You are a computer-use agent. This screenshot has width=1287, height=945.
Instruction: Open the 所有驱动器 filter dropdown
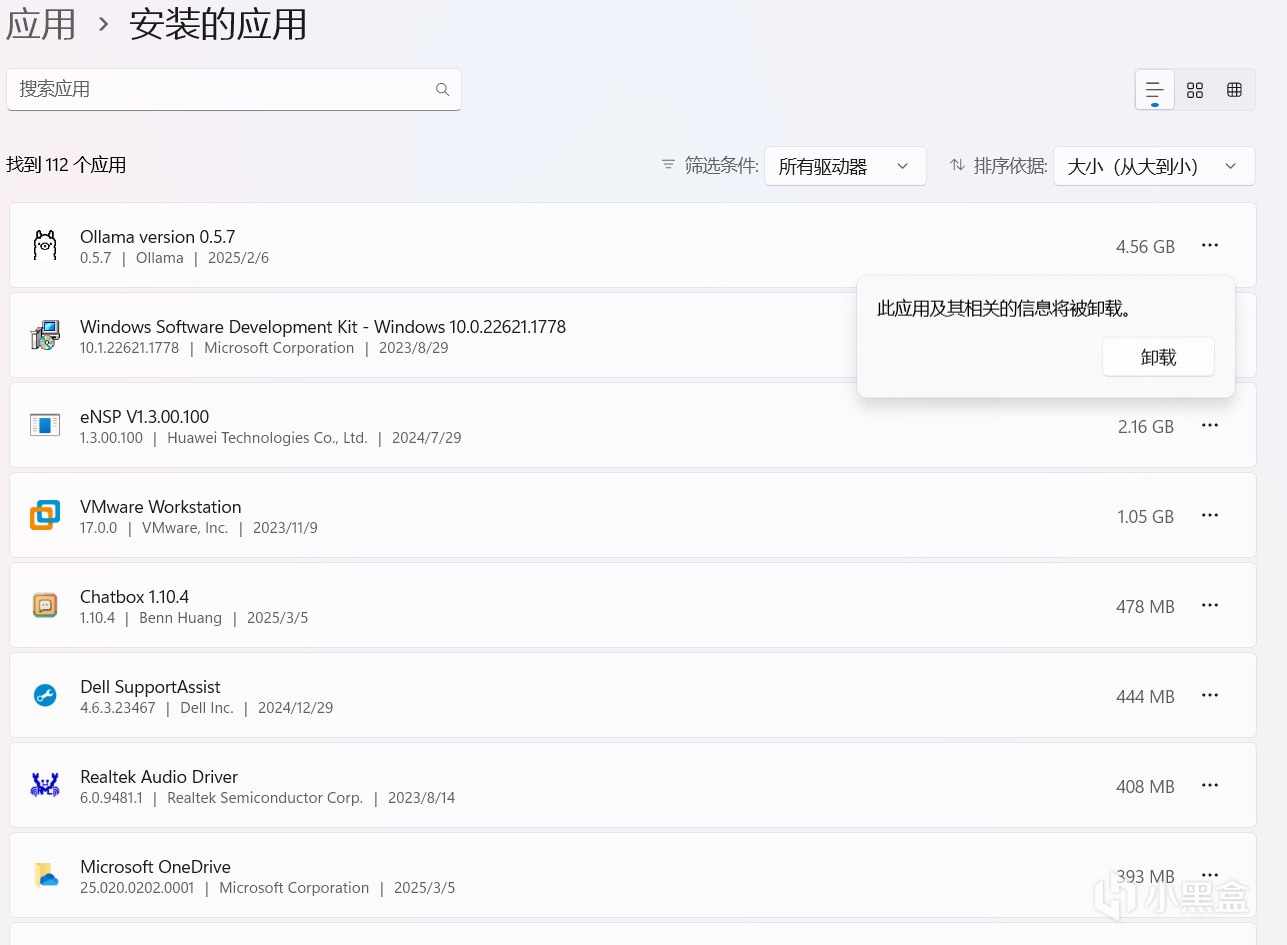coord(845,166)
